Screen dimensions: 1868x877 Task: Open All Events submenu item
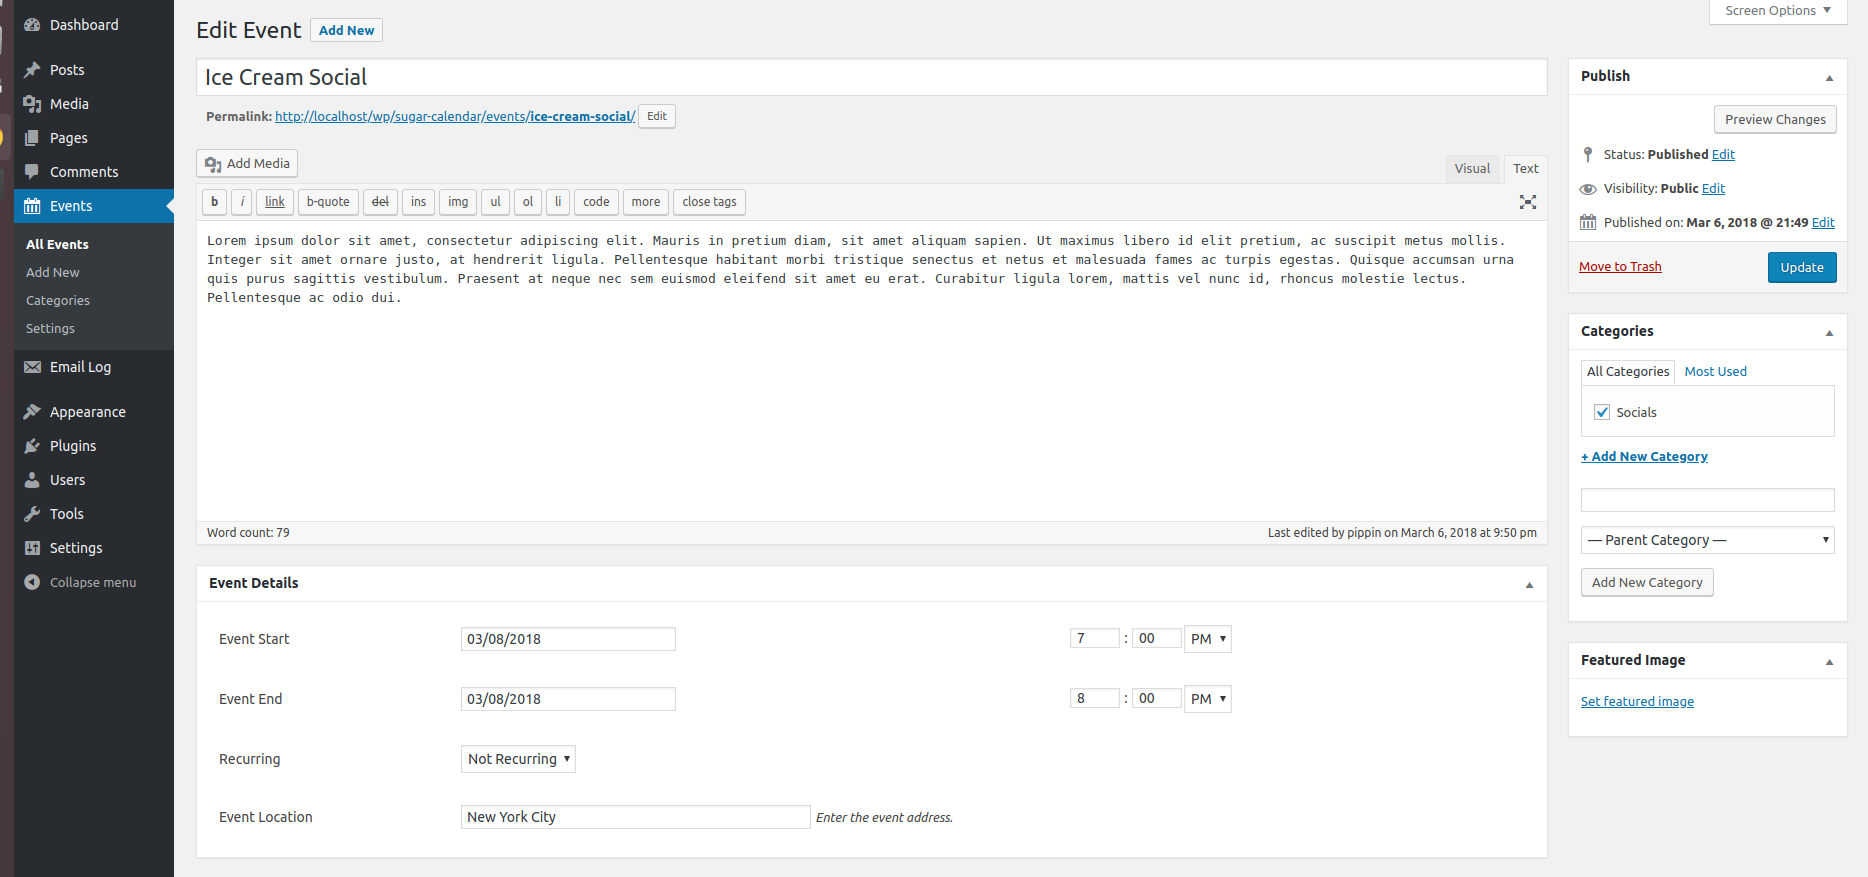(x=57, y=244)
